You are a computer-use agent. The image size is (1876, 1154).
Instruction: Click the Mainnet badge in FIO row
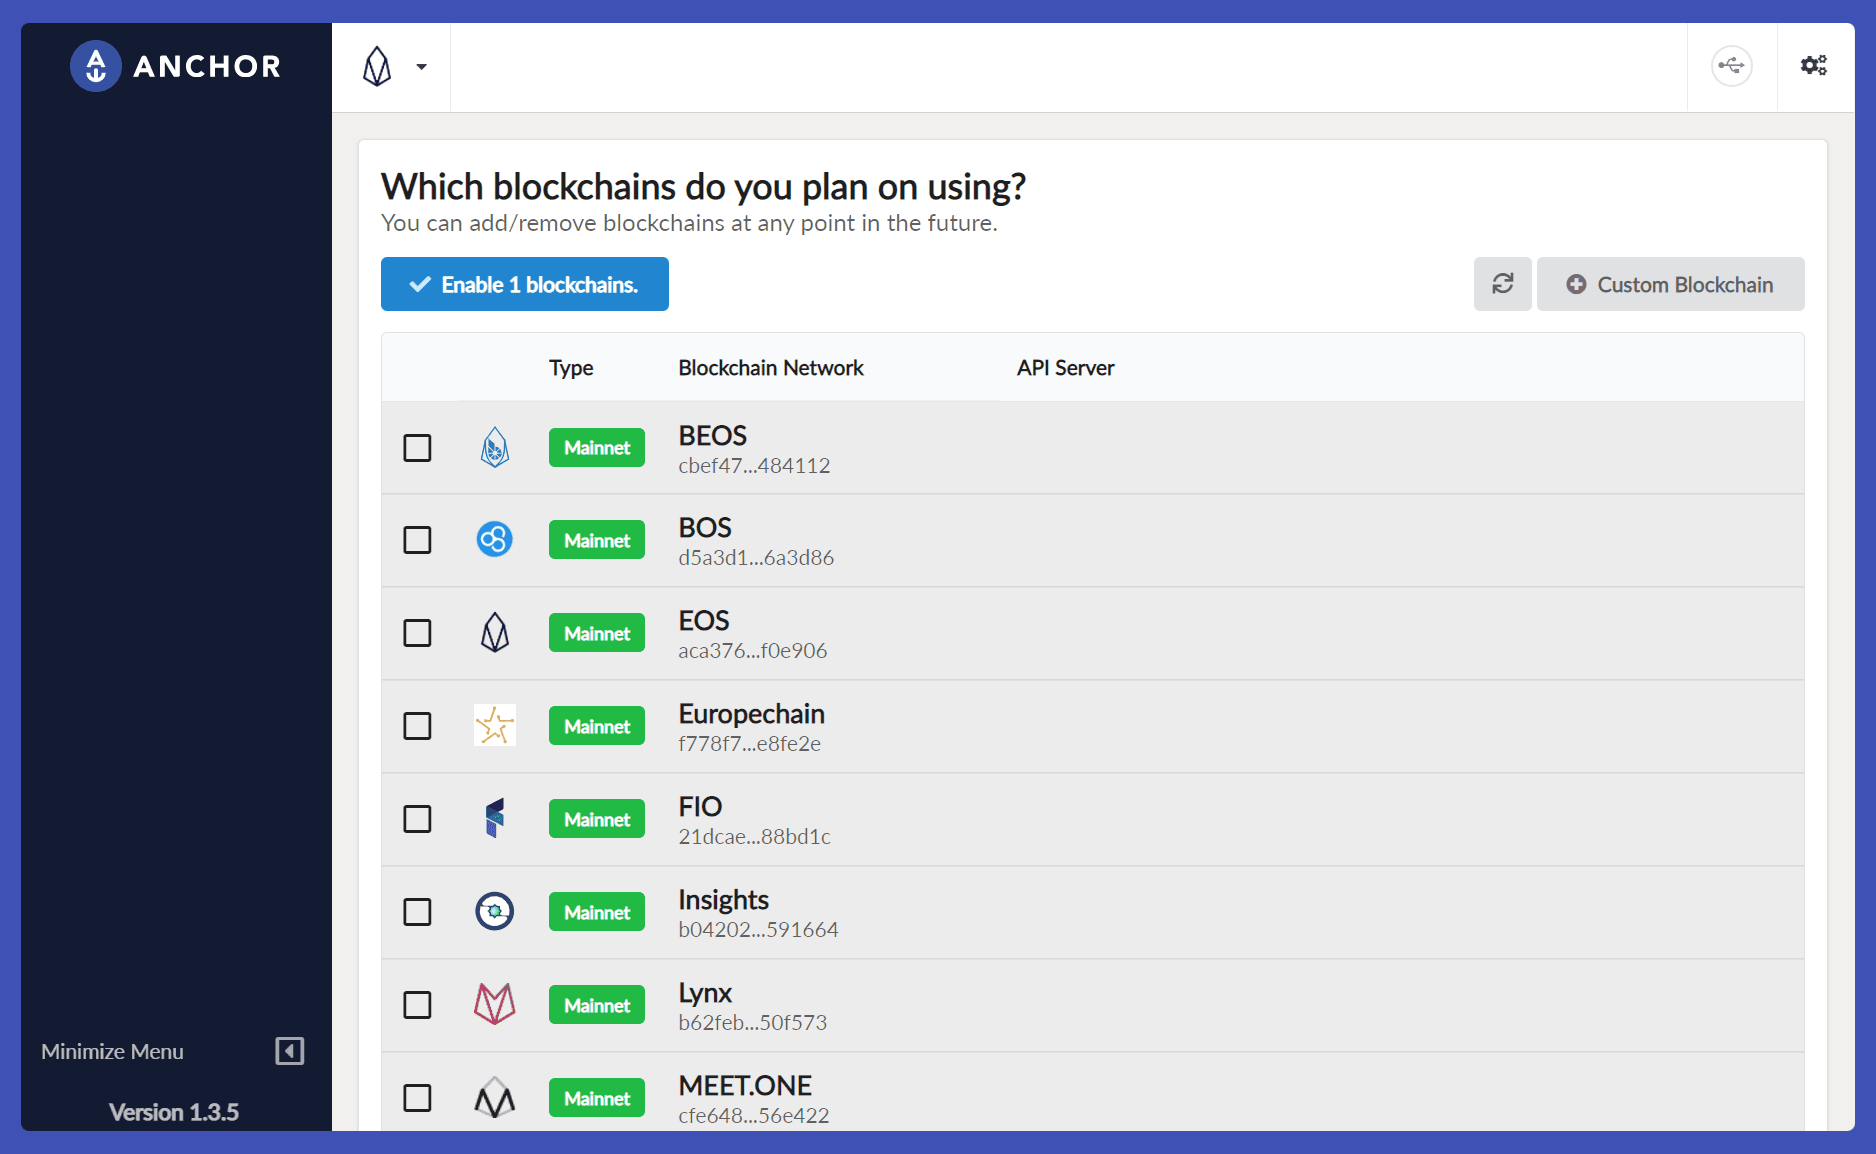pos(597,819)
